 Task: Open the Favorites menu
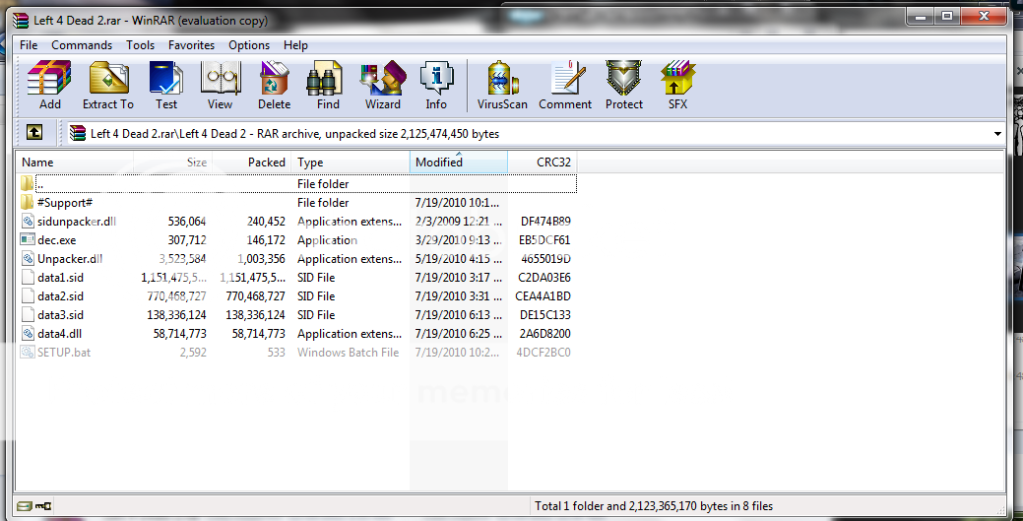pos(191,45)
